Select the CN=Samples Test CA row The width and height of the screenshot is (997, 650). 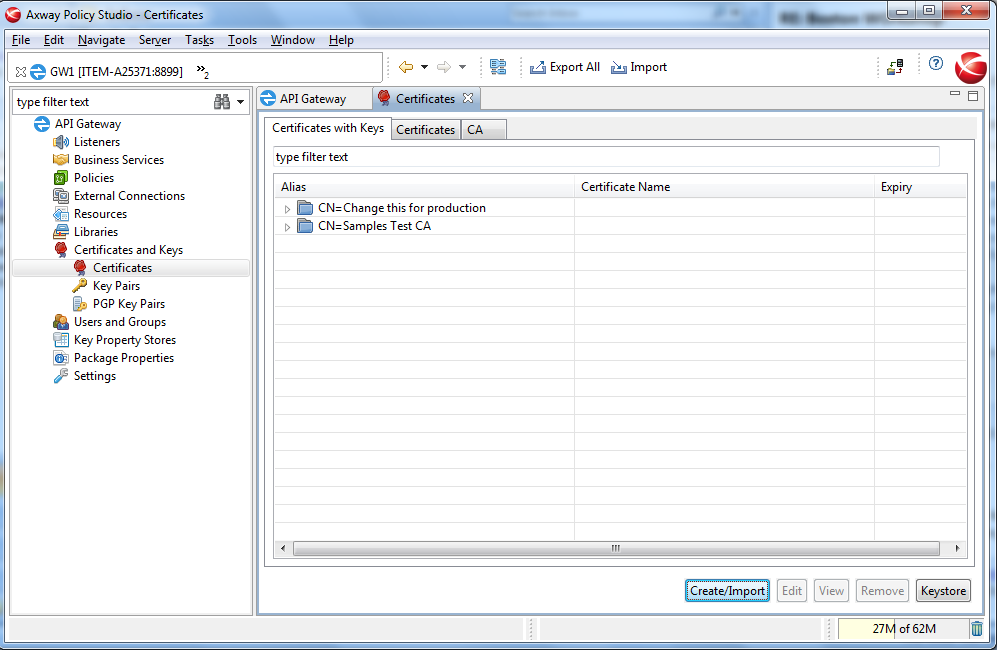point(375,226)
